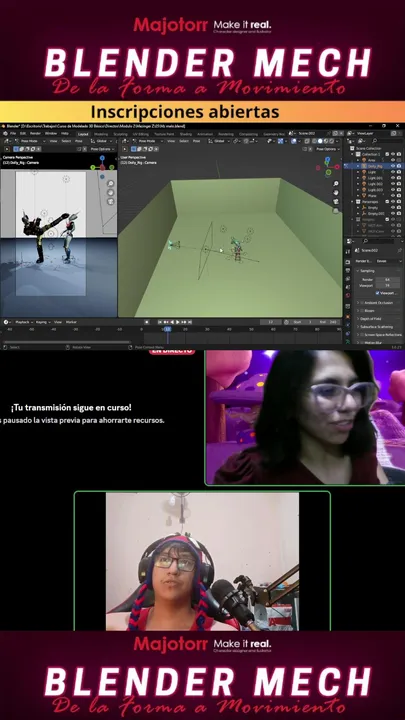This screenshot has width=405, height=720.
Task: Open the Keying popover in timeline
Action: click(x=42, y=322)
